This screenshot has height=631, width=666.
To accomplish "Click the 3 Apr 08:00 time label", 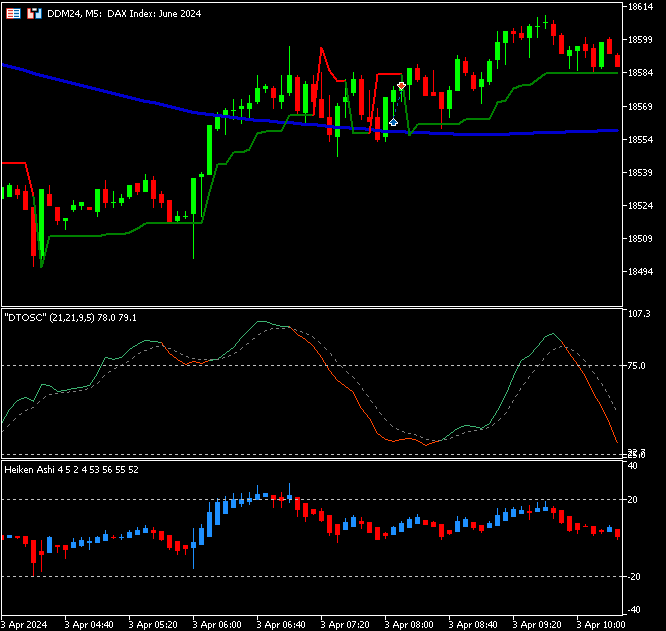I will coord(409,625).
